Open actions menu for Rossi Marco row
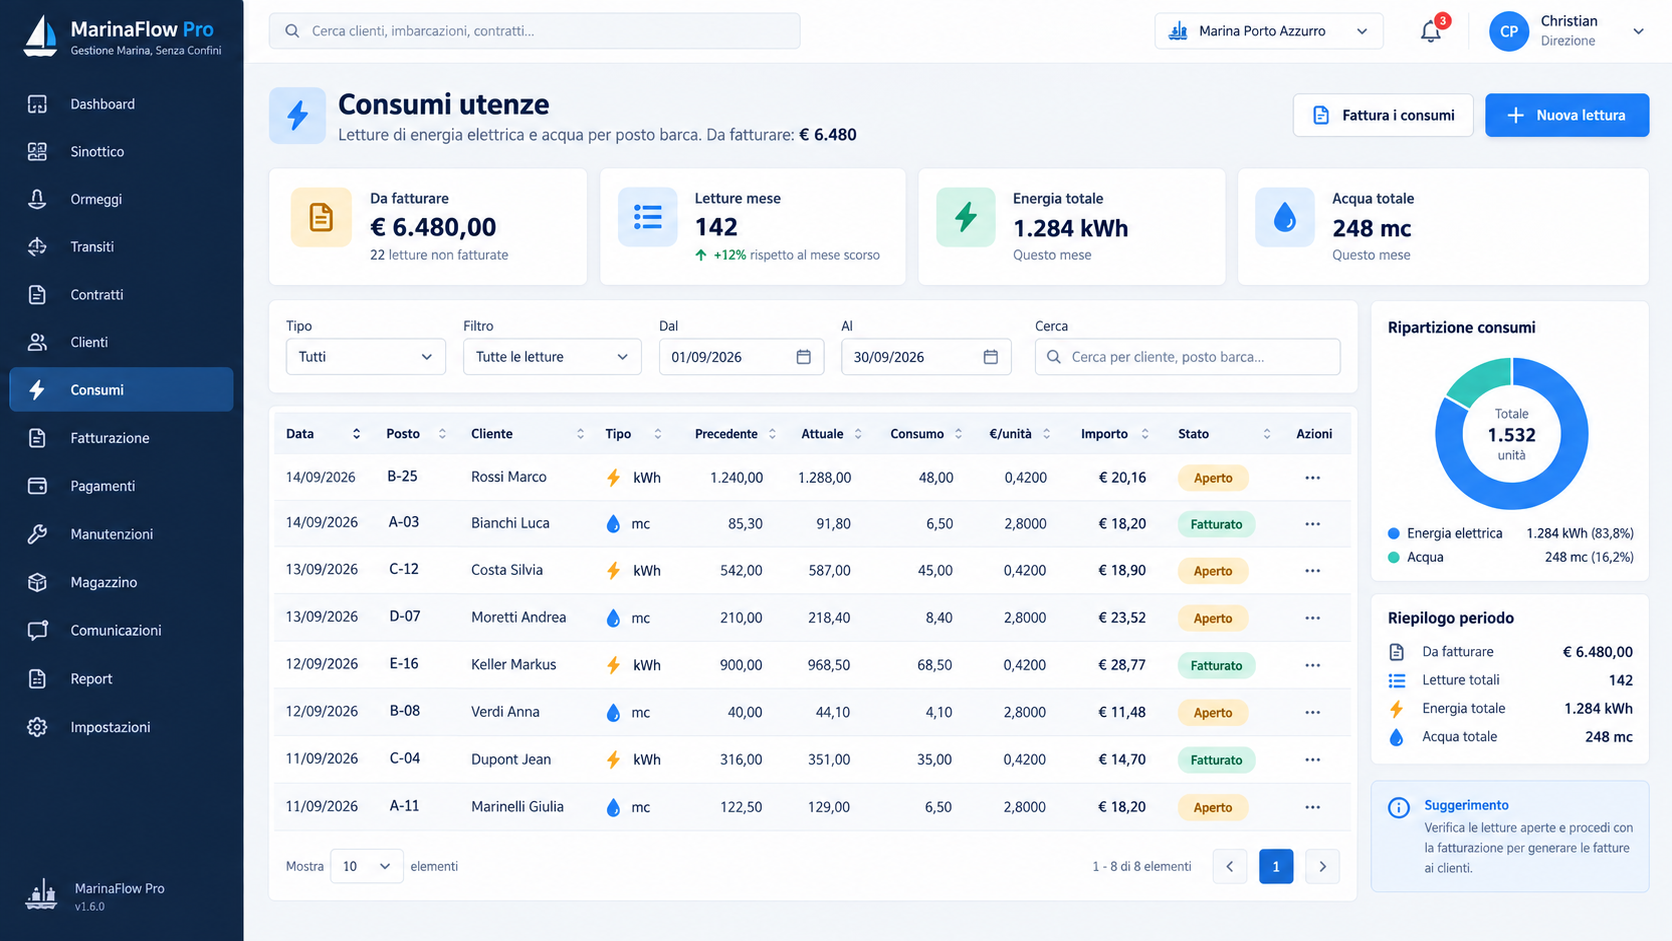Image resolution: width=1672 pixels, height=941 pixels. 1312,478
